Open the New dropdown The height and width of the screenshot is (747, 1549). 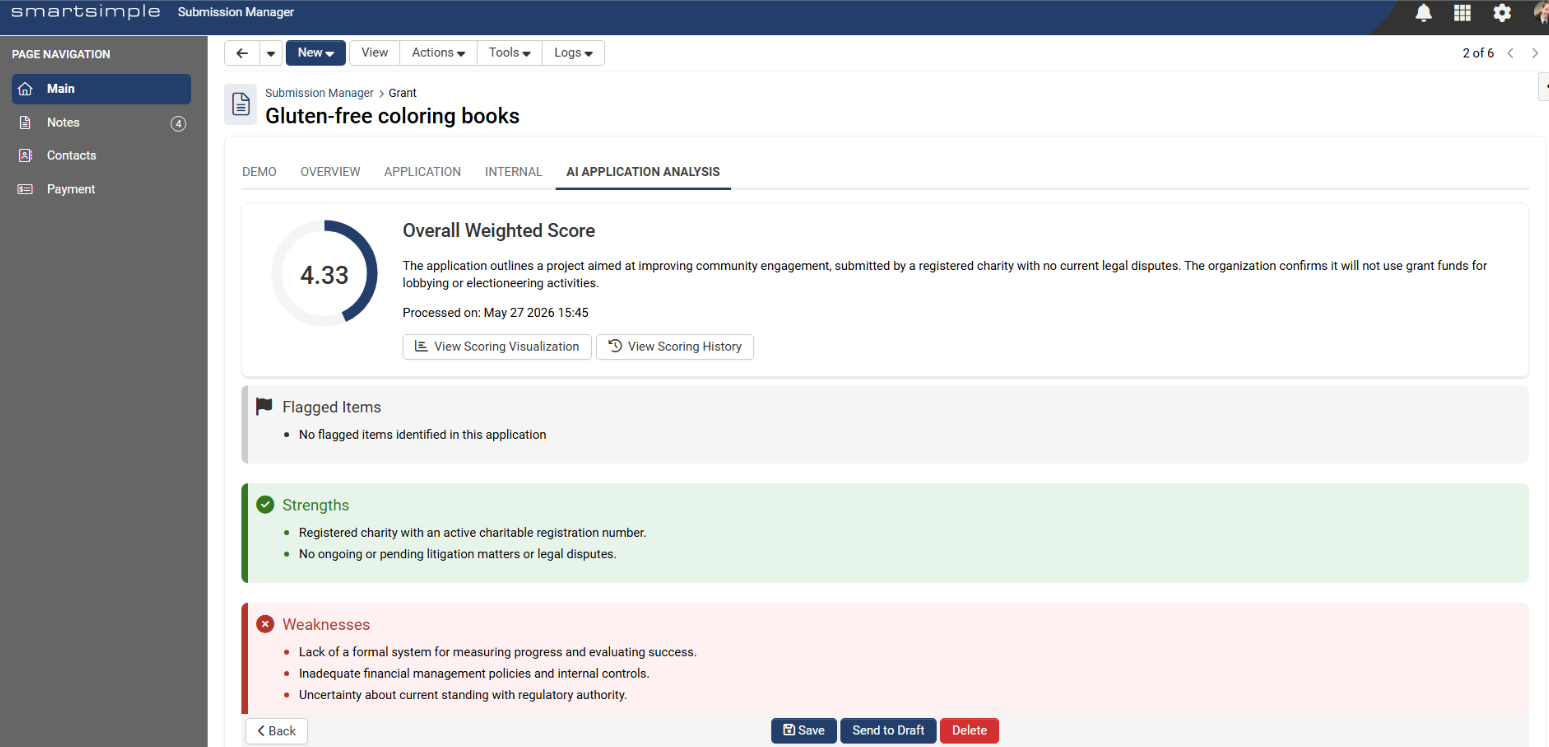316,53
